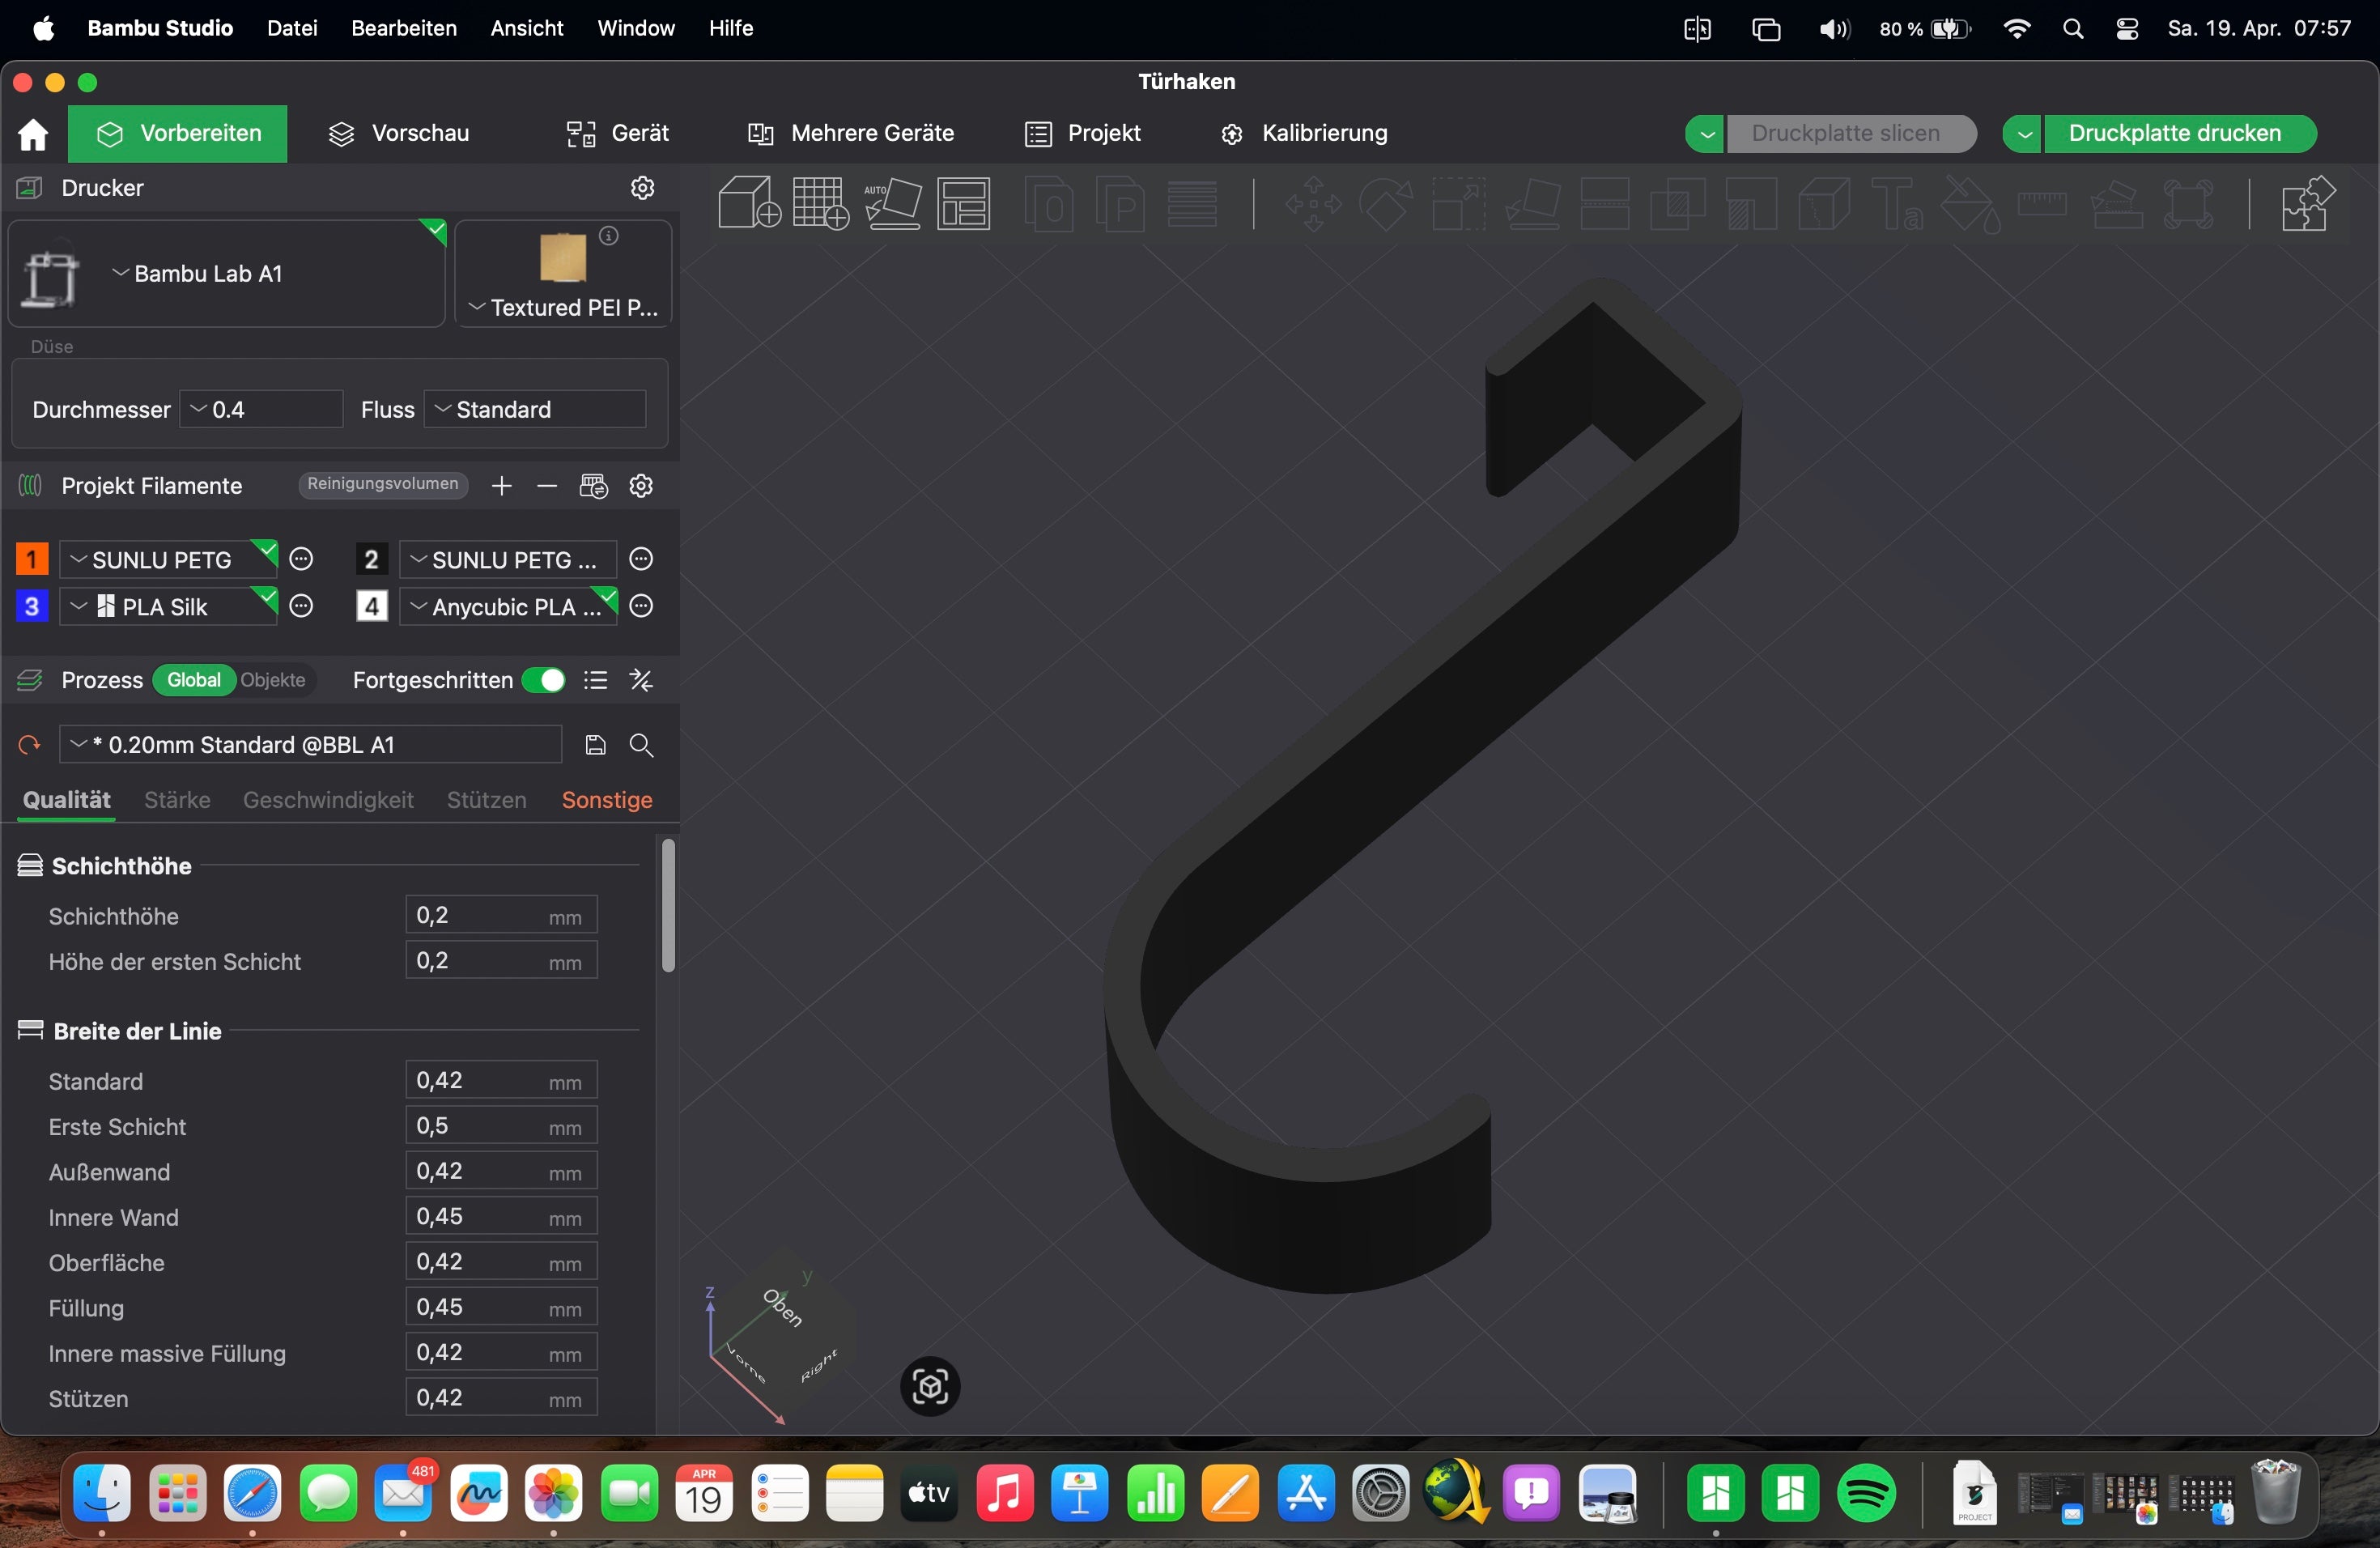Image resolution: width=2380 pixels, height=1548 pixels.
Task: Switch to the Stärke tab
Action: (x=177, y=800)
